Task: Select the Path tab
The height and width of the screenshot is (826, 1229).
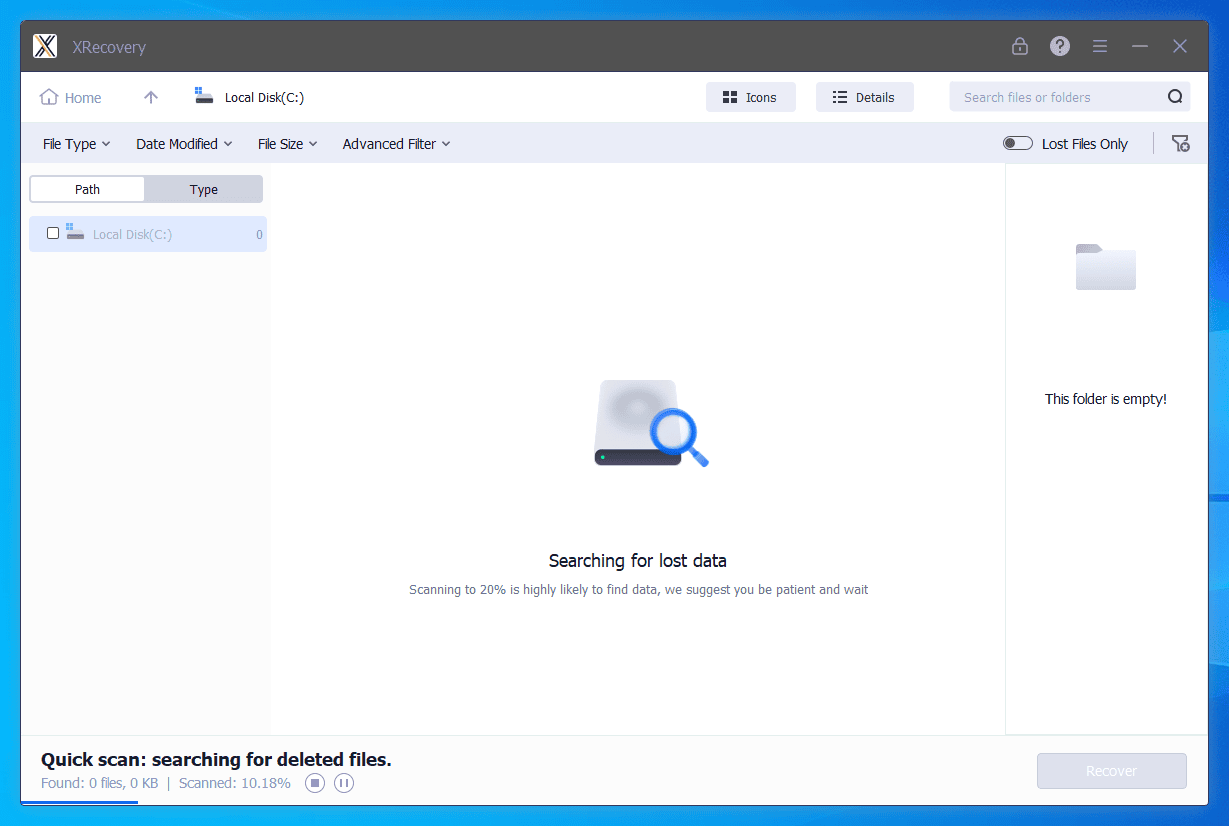Action: (x=87, y=189)
